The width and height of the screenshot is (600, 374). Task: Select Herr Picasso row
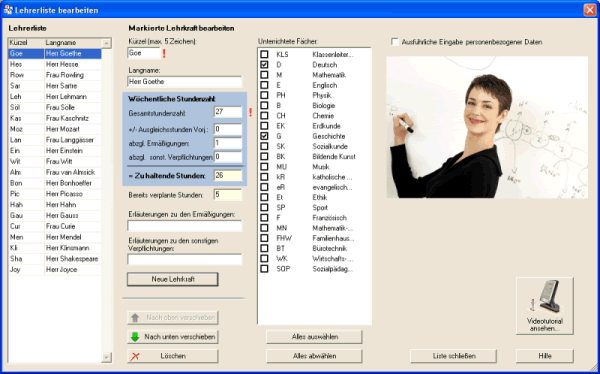pyautogui.click(x=55, y=194)
